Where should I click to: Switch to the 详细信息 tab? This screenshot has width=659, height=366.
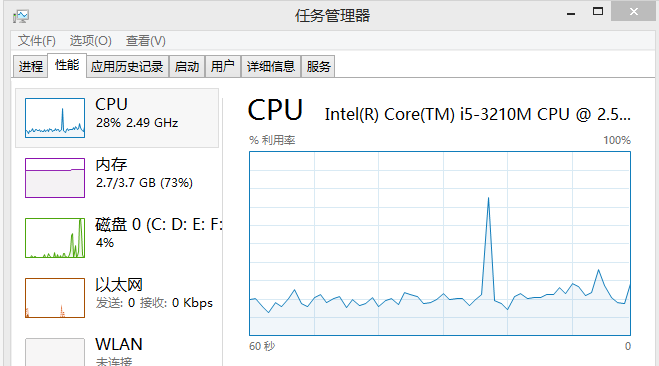271,66
